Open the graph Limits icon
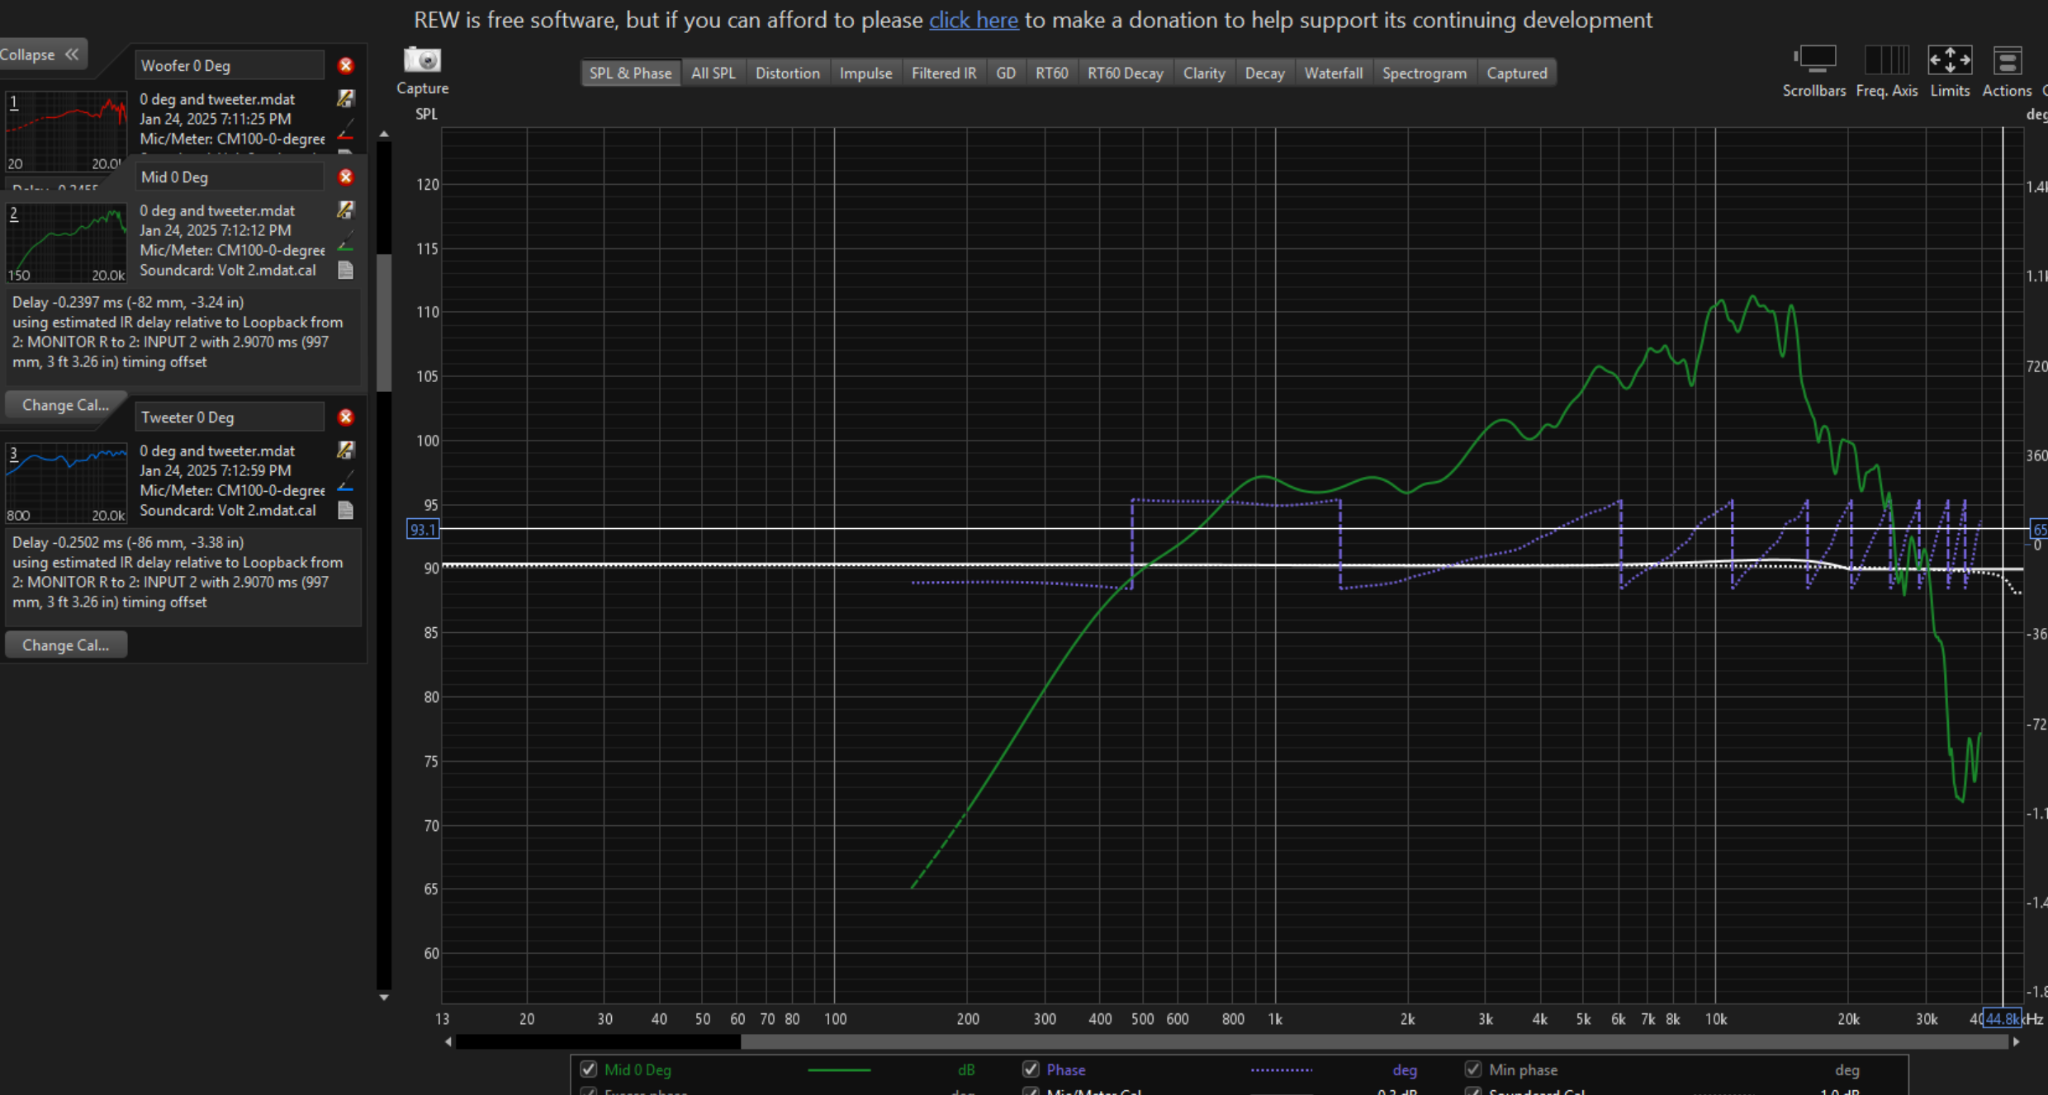The width and height of the screenshot is (2048, 1095). click(x=1949, y=60)
